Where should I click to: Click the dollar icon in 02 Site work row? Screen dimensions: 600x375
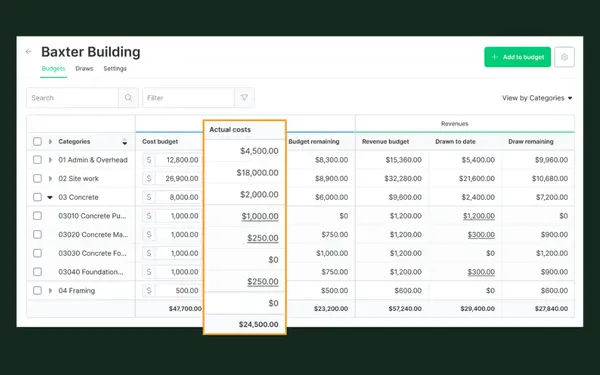(x=149, y=179)
